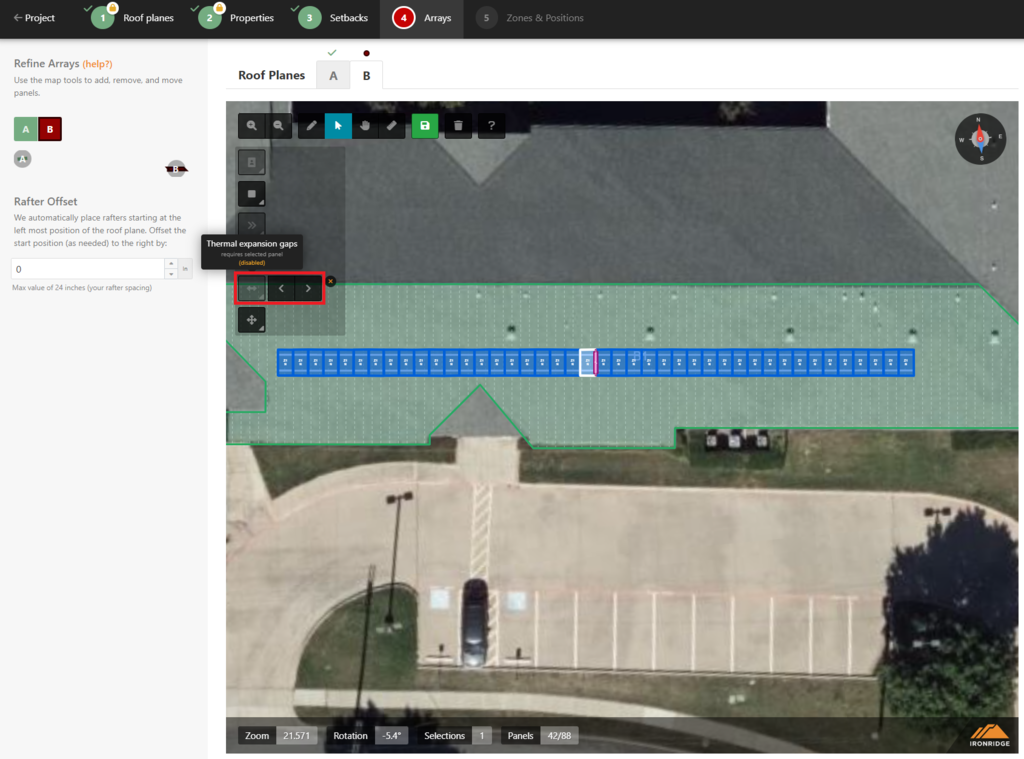Screen dimensions: 1024x759
Task: Toggle the dark red B roof plane swatch
Action: tap(50, 129)
